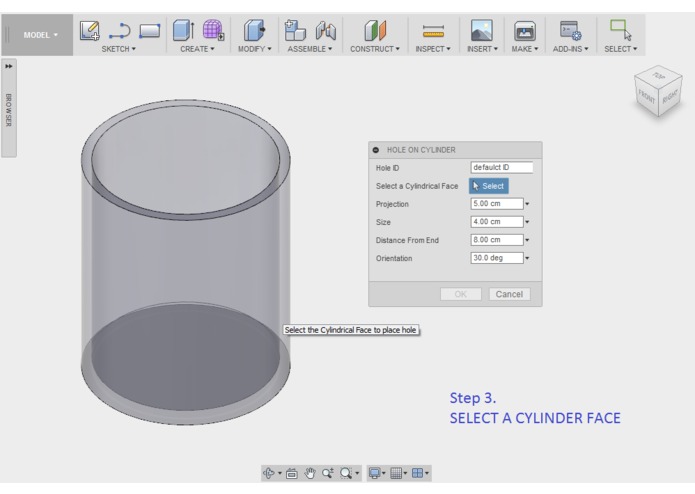
Task: Open the Display Settings dropdown arrow
Action: [384, 474]
